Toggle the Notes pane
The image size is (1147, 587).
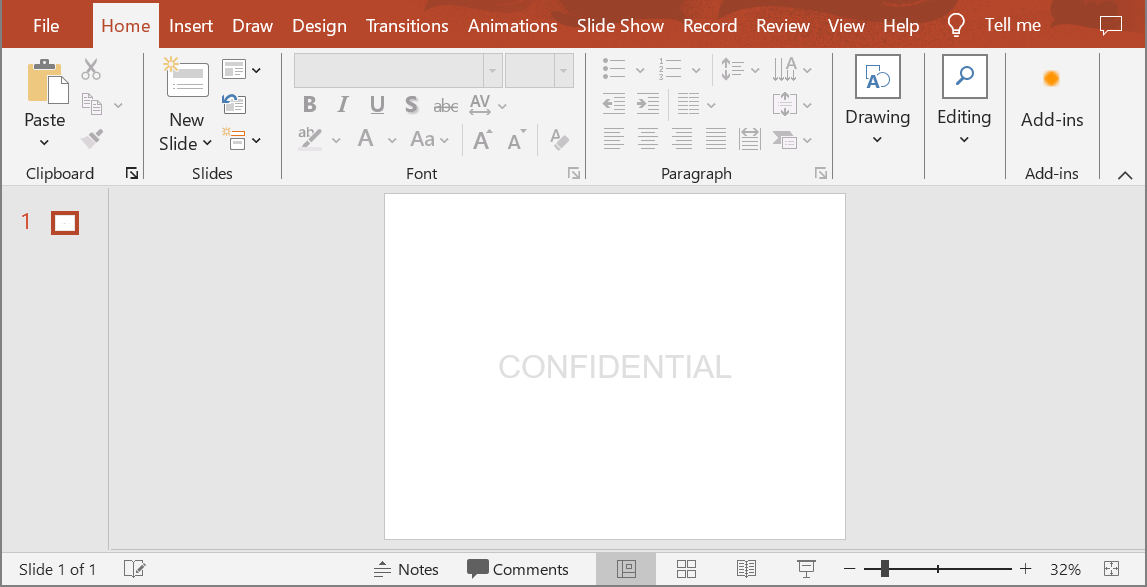point(406,569)
